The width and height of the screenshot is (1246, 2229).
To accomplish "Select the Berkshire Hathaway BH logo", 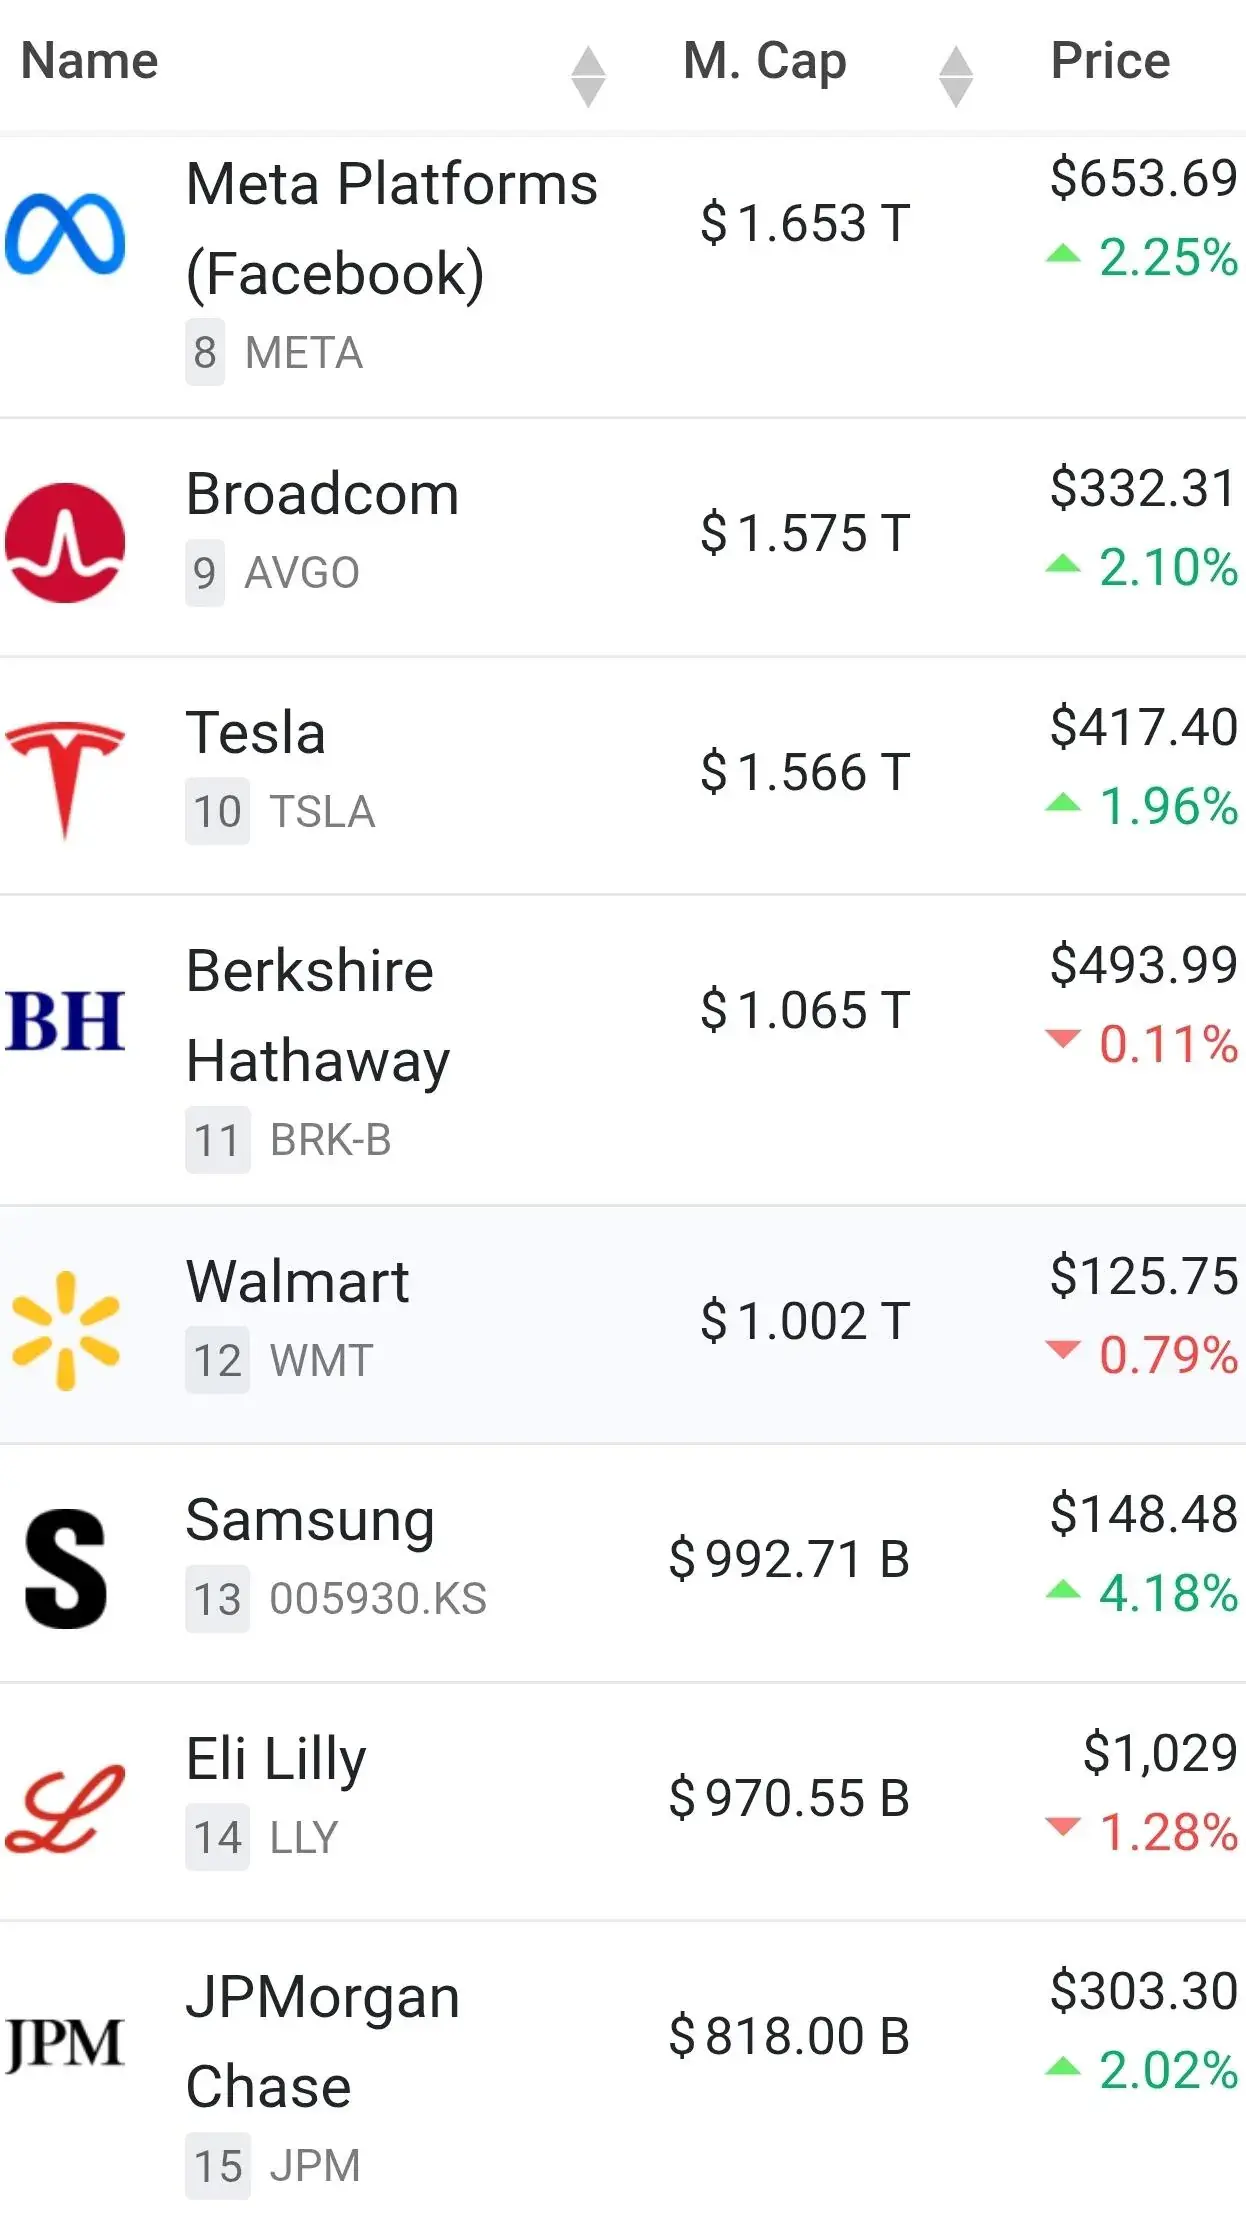I will click(x=65, y=1020).
